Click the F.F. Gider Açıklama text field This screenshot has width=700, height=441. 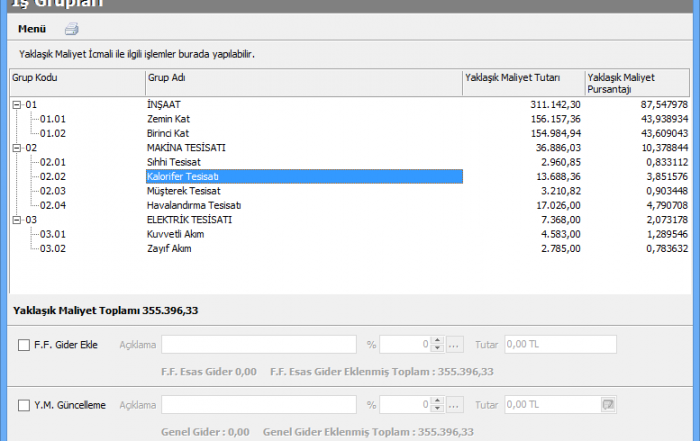tap(258, 345)
